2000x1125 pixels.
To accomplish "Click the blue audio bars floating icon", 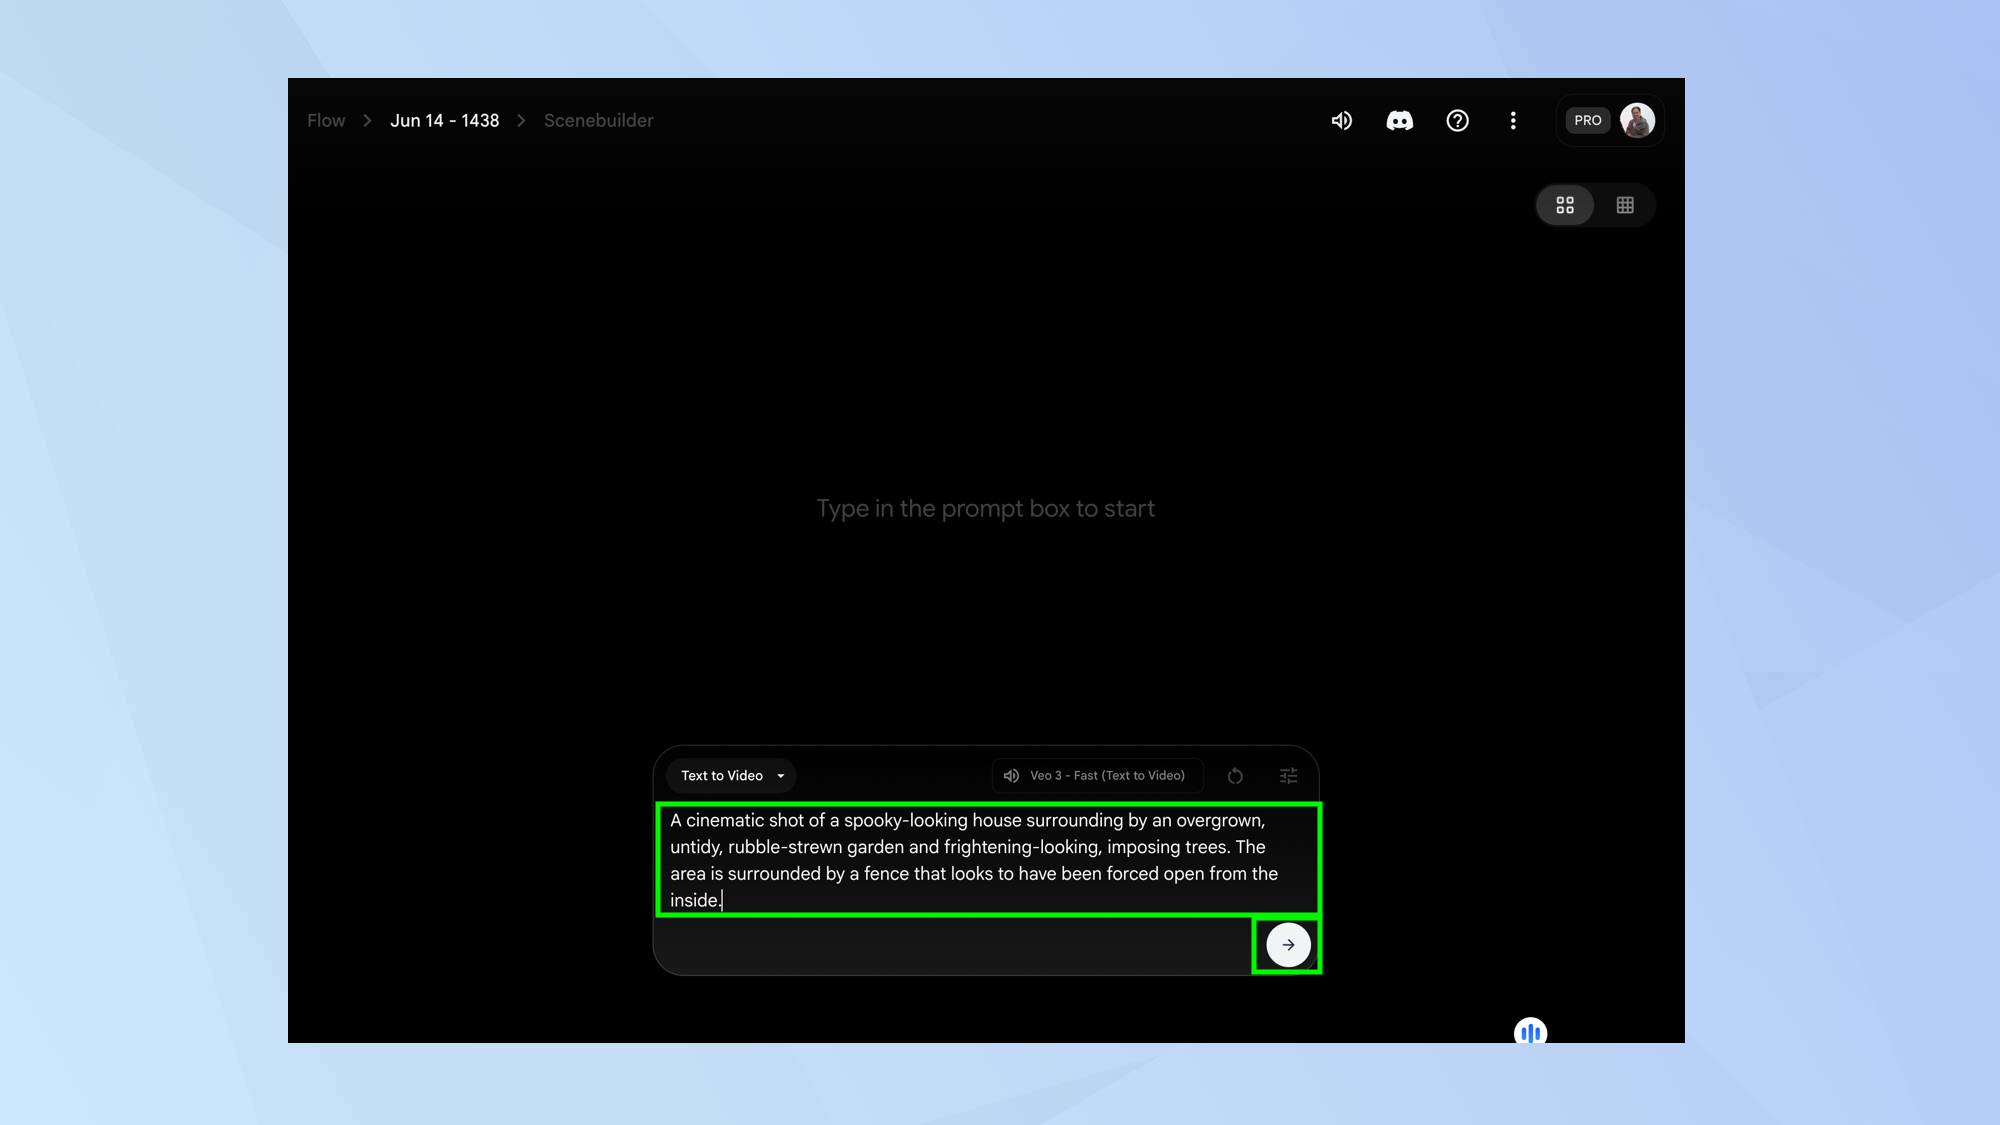I will tap(1530, 1032).
